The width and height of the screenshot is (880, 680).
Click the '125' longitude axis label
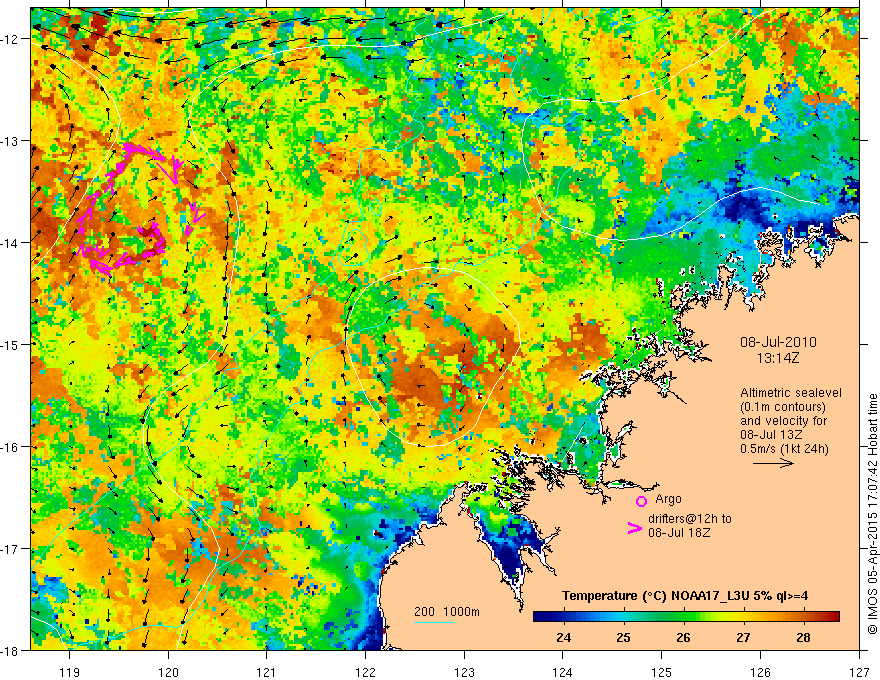coord(662,672)
